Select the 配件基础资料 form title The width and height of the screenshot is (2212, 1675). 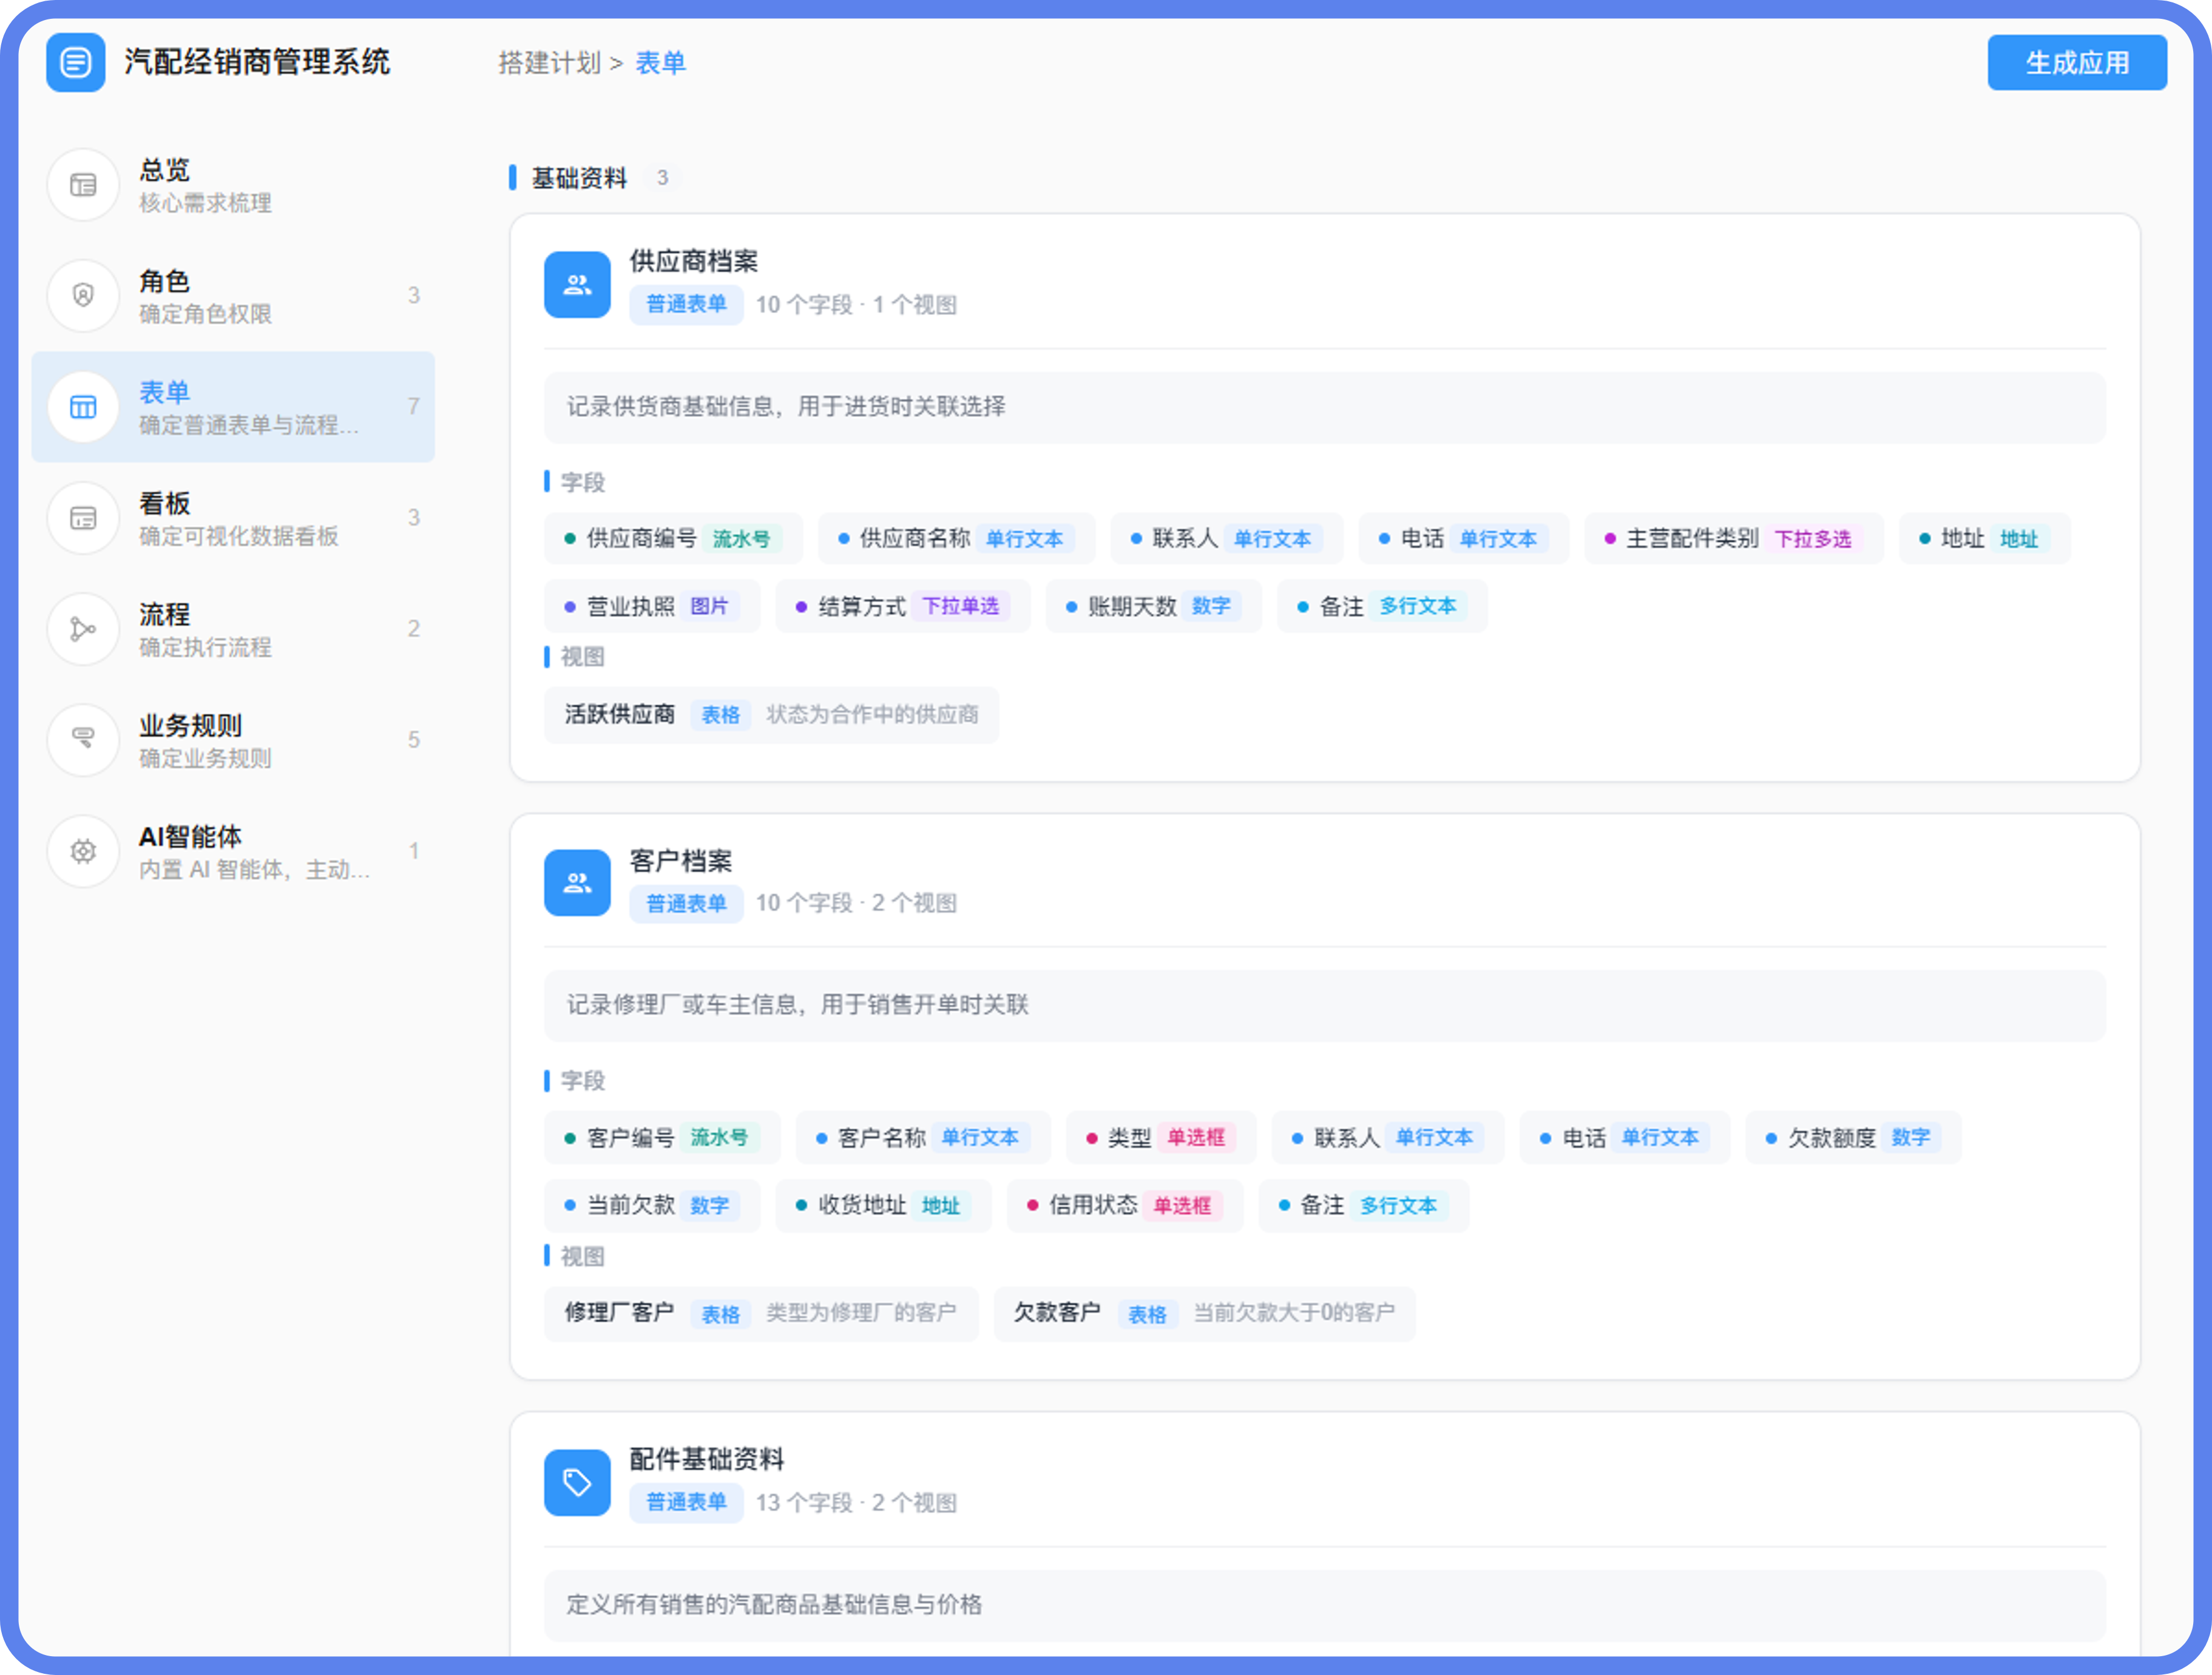[x=706, y=1459]
